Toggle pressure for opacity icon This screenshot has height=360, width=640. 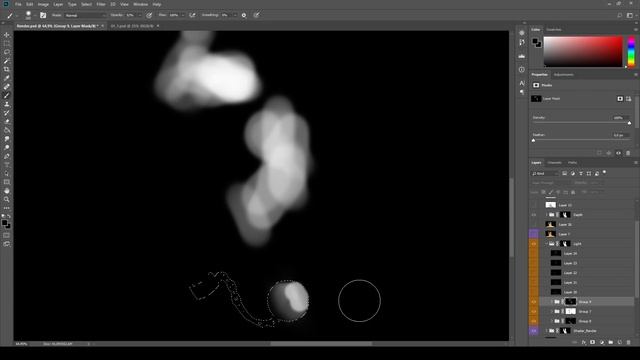pyautogui.click(x=149, y=15)
